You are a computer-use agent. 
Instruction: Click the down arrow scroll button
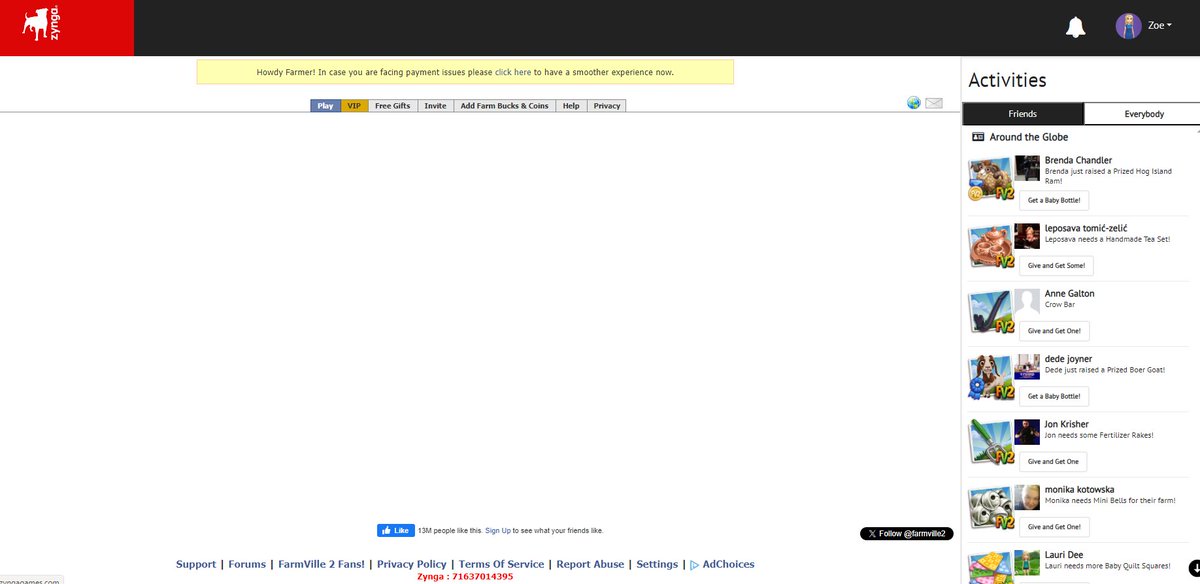point(1194,568)
